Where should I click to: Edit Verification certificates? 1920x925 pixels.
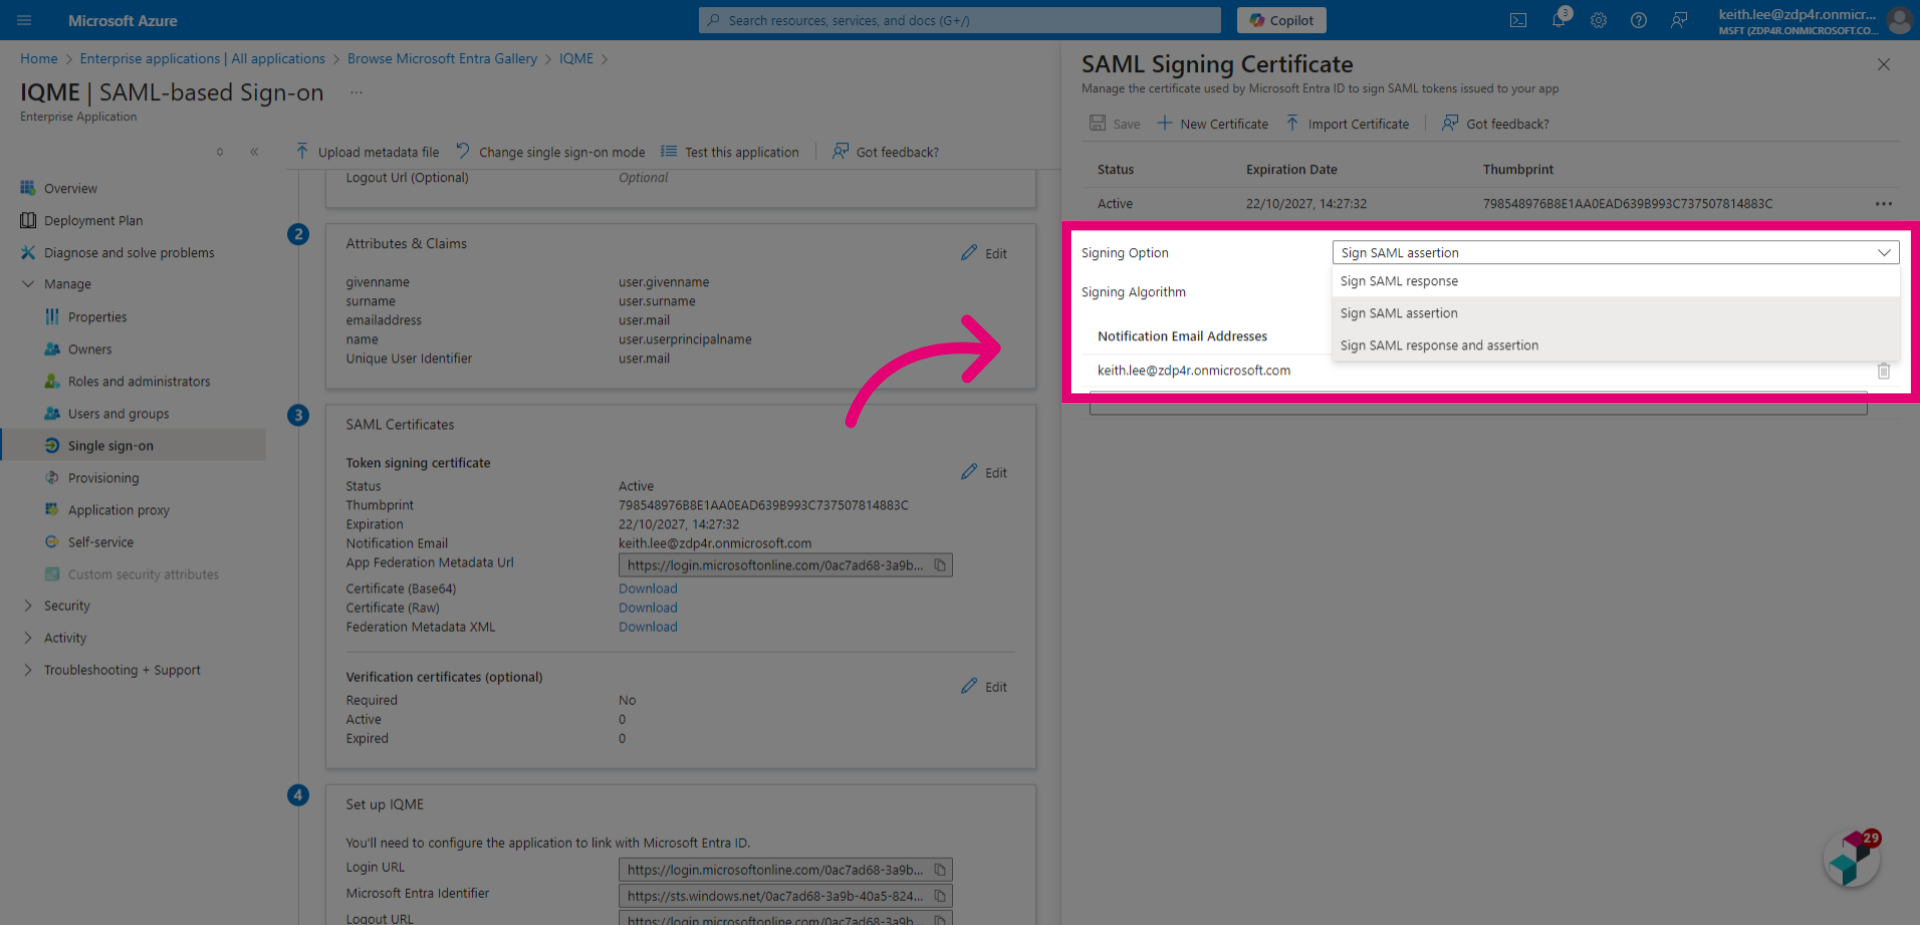[x=984, y=686]
